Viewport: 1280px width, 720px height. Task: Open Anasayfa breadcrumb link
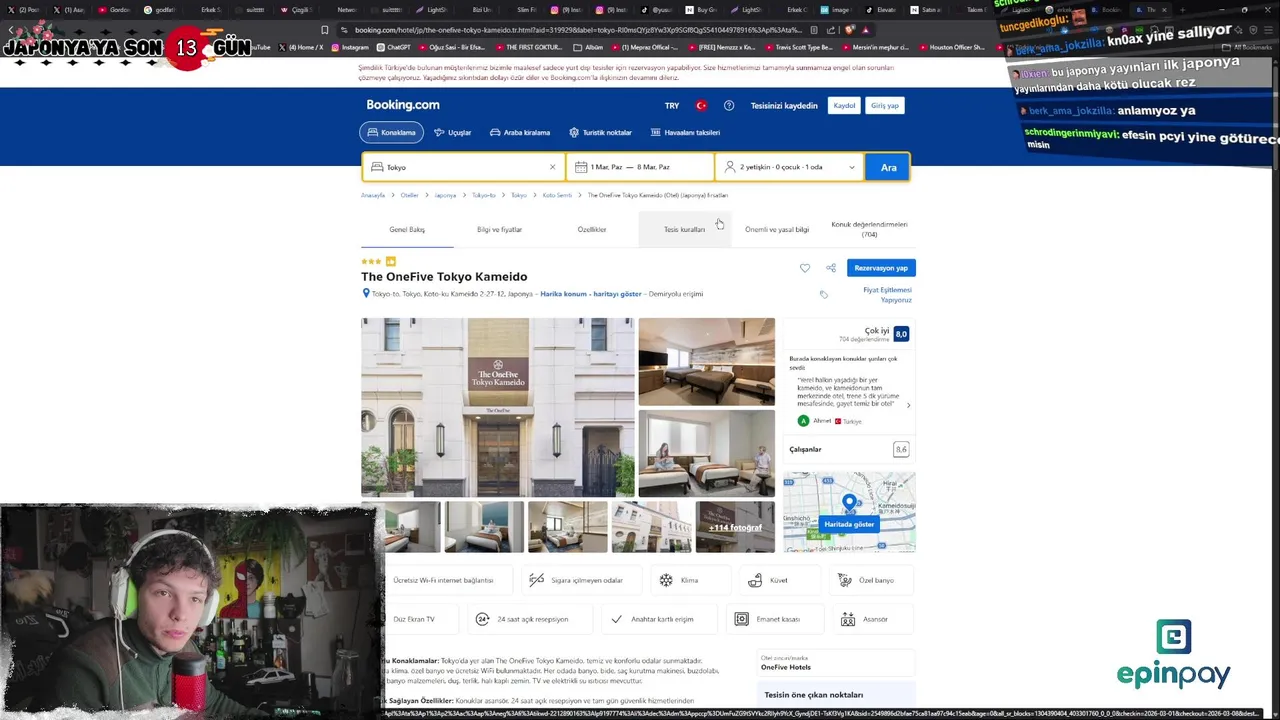pos(373,195)
